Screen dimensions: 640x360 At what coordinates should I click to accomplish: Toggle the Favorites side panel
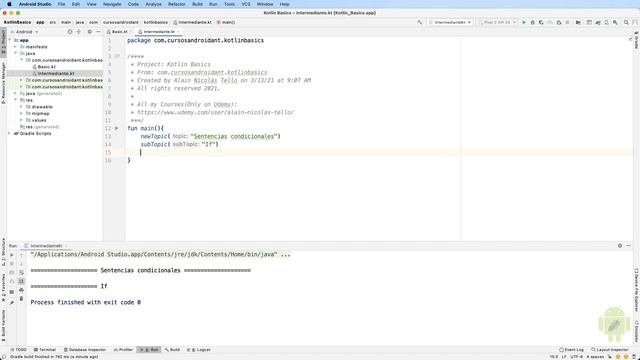pyautogui.click(x=3, y=289)
